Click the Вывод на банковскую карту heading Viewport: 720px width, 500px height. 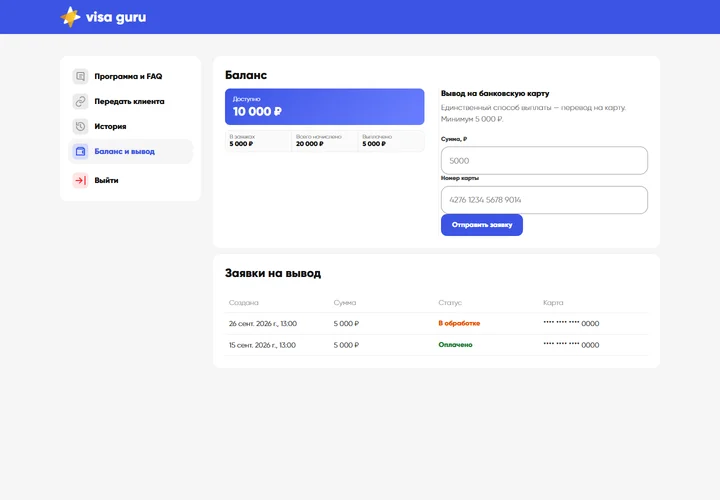coord(495,93)
